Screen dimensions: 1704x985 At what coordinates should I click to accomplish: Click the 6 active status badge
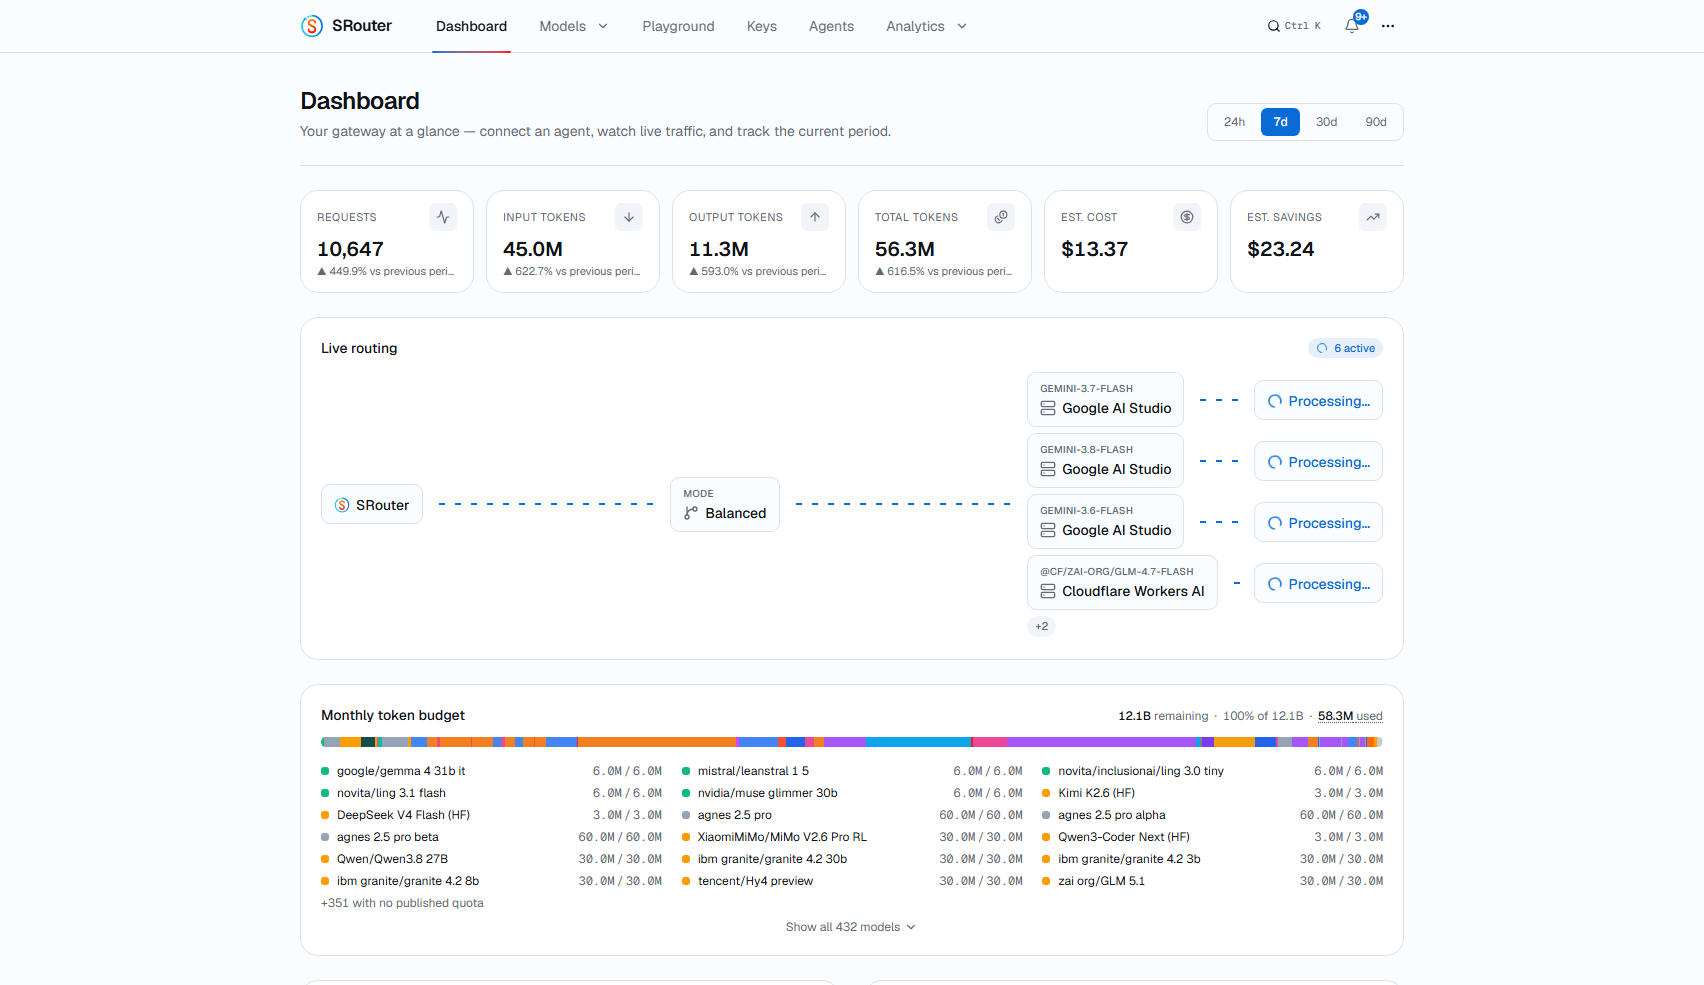[1346, 348]
